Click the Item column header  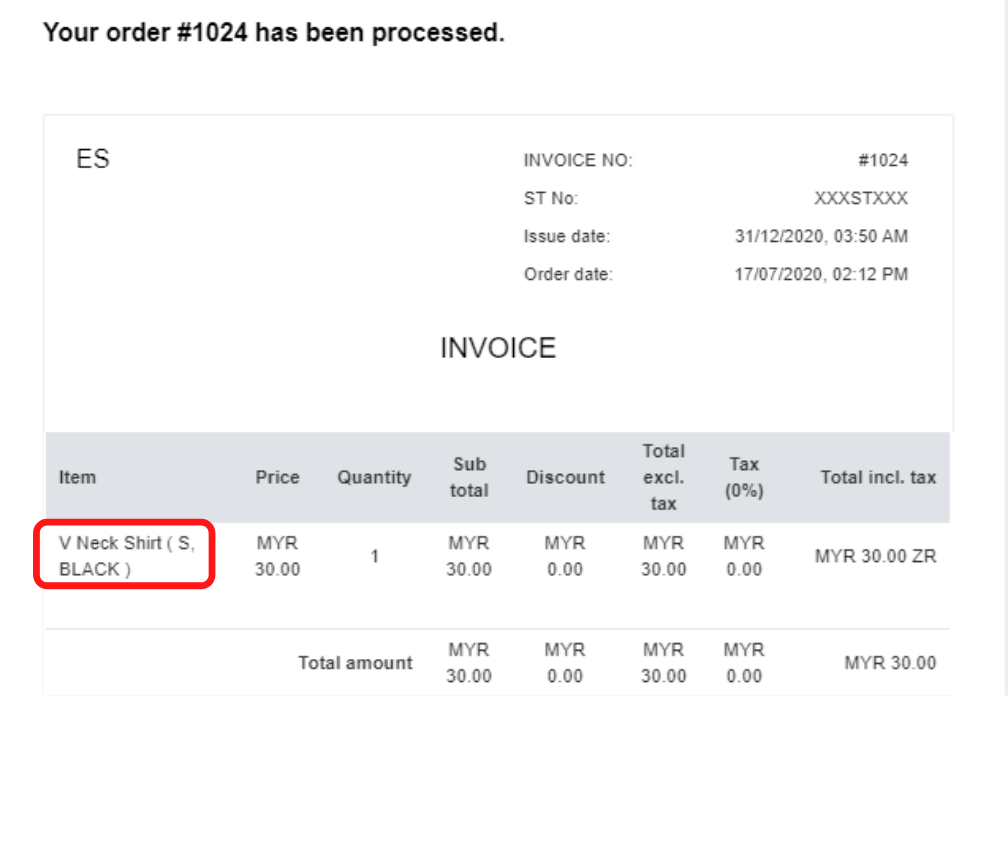[x=77, y=477]
